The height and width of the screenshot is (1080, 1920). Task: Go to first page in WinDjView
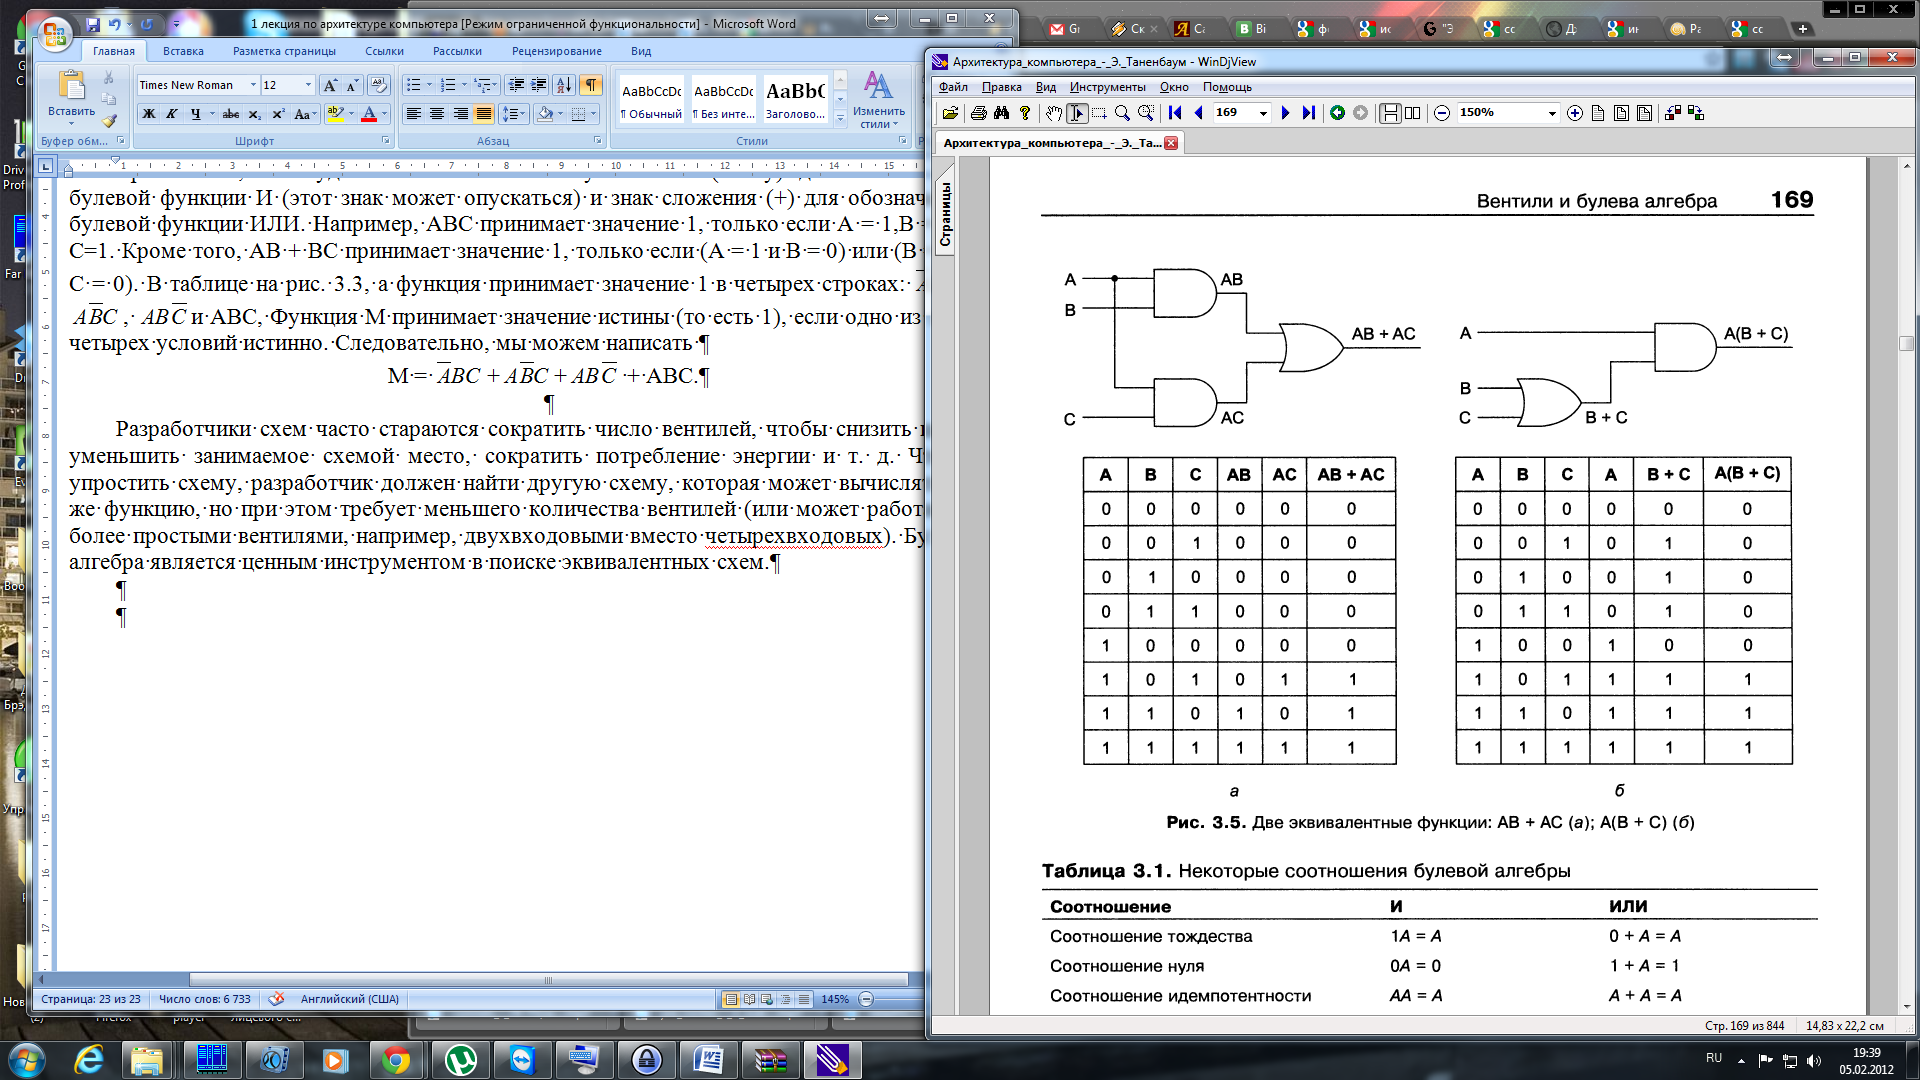pyautogui.click(x=1175, y=113)
